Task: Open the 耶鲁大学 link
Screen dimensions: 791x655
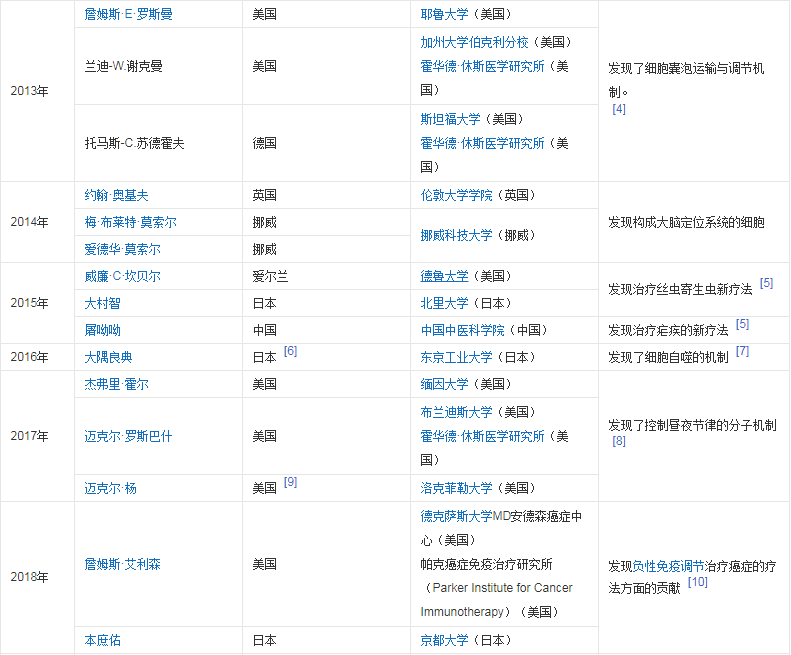Action: coord(444,14)
